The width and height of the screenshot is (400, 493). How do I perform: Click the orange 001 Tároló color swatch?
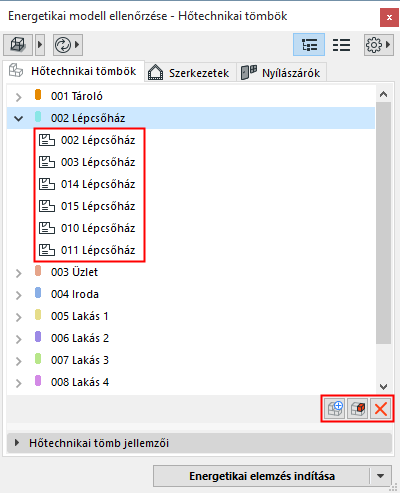coord(38,95)
